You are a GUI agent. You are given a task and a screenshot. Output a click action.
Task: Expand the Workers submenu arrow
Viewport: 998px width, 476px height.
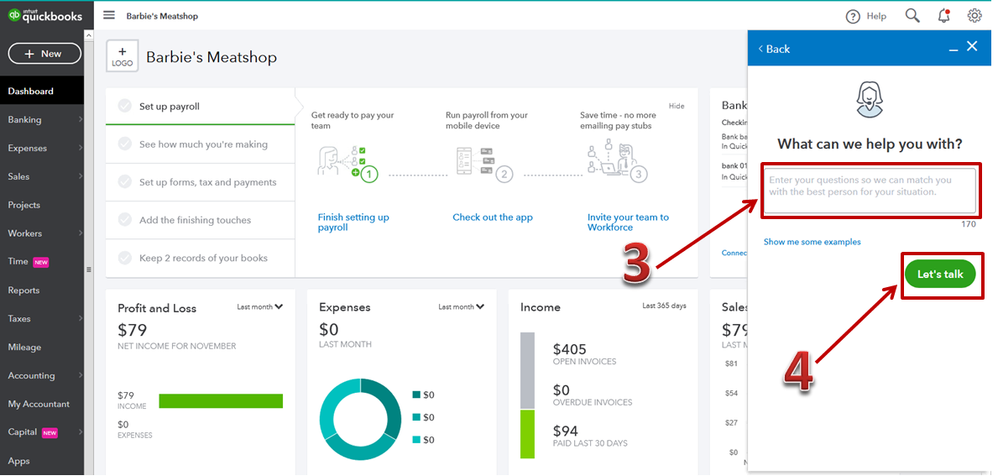pyautogui.click(x=80, y=234)
